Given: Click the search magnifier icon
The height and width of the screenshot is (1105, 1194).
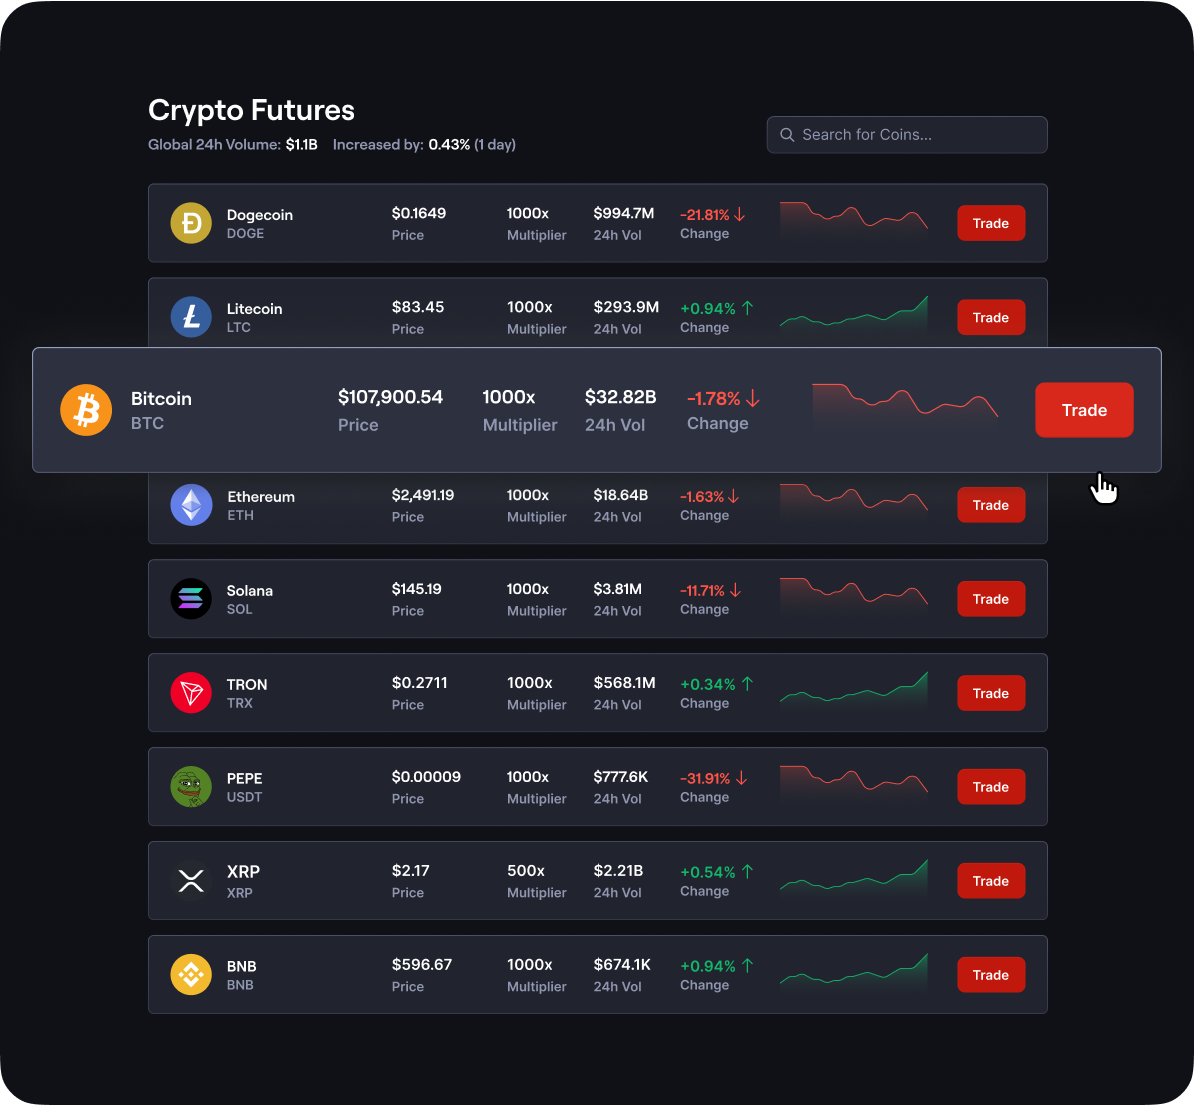Looking at the screenshot, I should click(787, 134).
